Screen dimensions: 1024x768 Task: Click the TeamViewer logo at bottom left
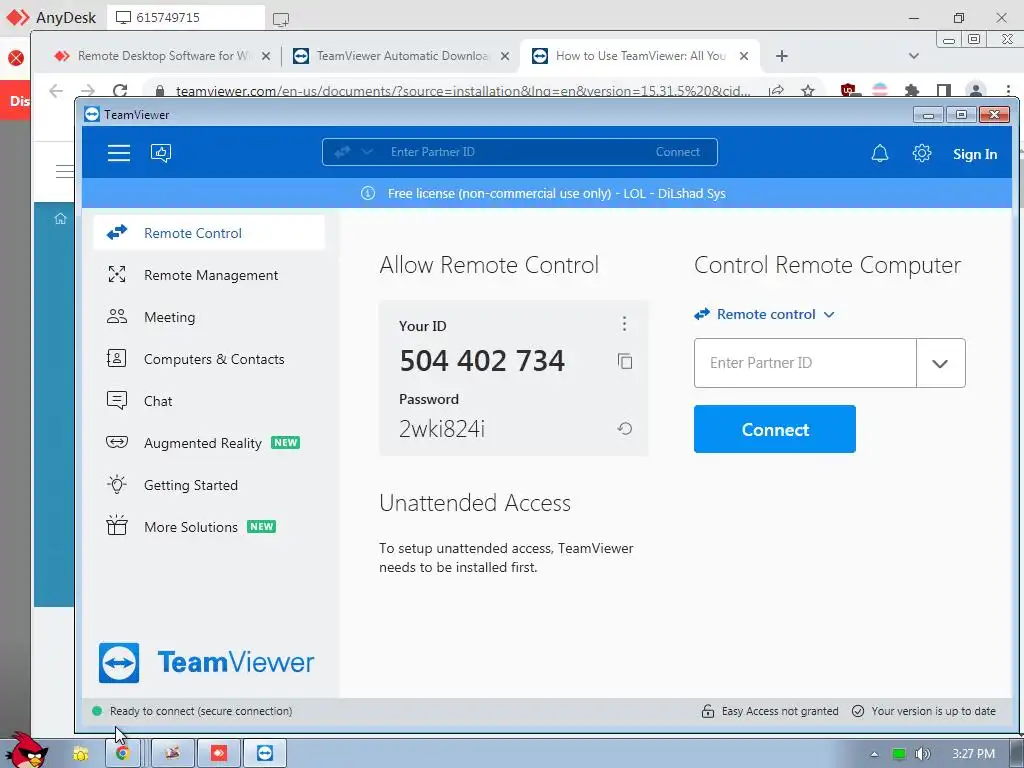click(x=206, y=662)
